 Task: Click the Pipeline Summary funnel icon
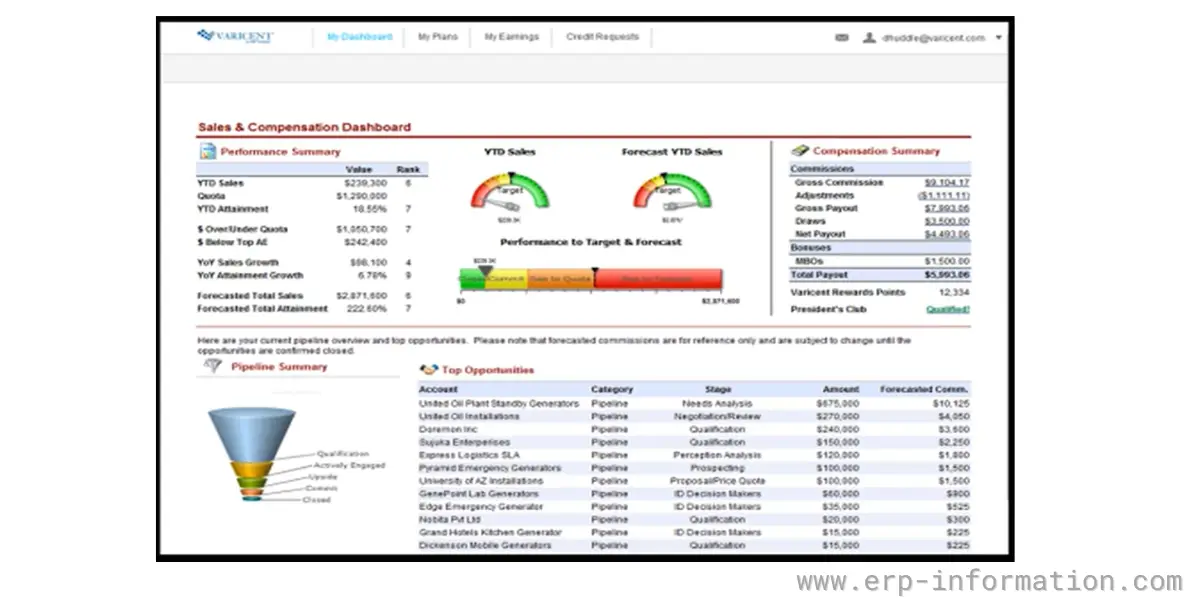point(213,366)
